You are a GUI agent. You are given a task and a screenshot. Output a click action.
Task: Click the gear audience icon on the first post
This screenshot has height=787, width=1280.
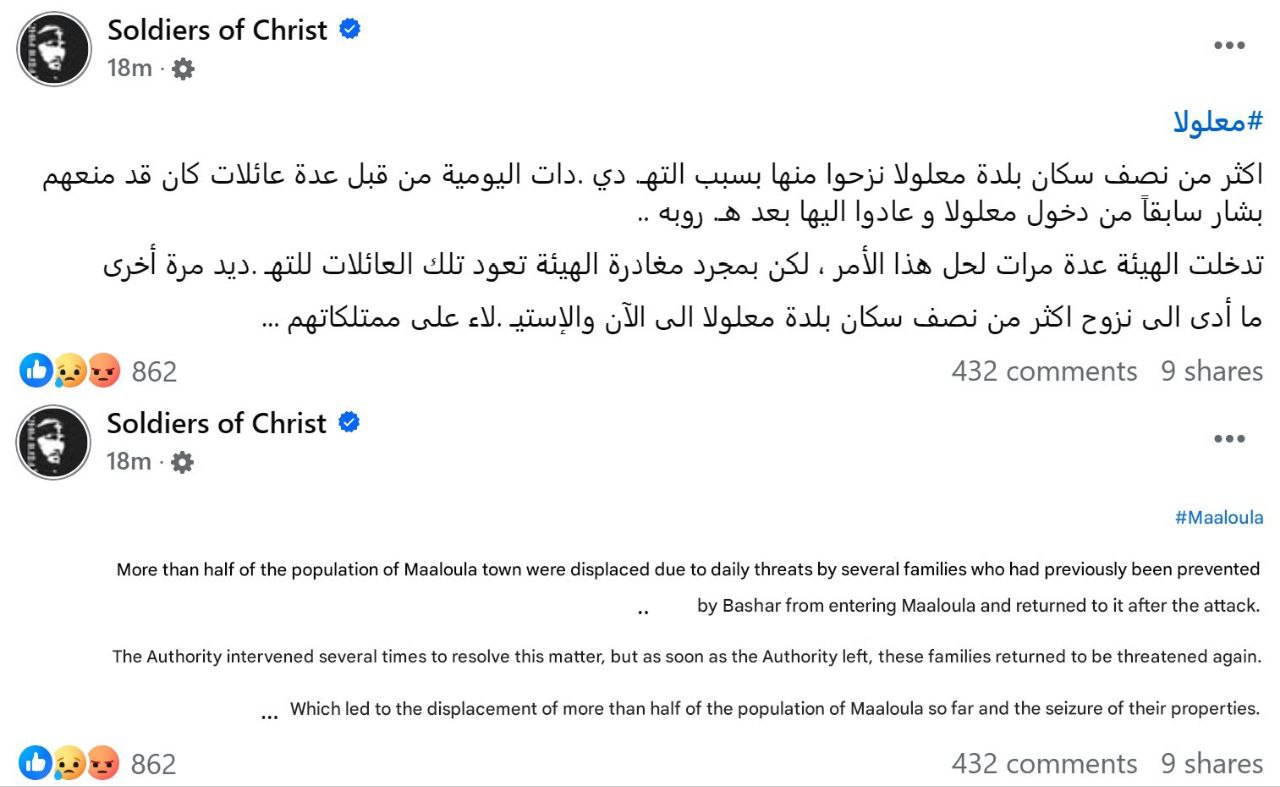(183, 69)
